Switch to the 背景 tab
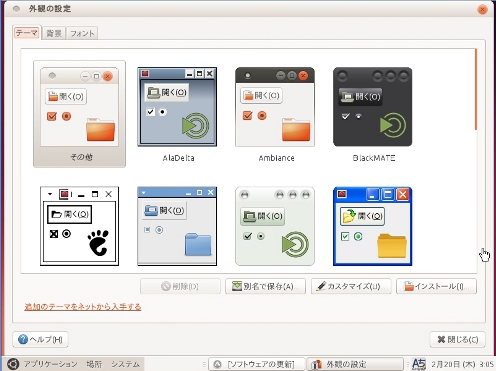The width and height of the screenshot is (496, 371). point(54,33)
